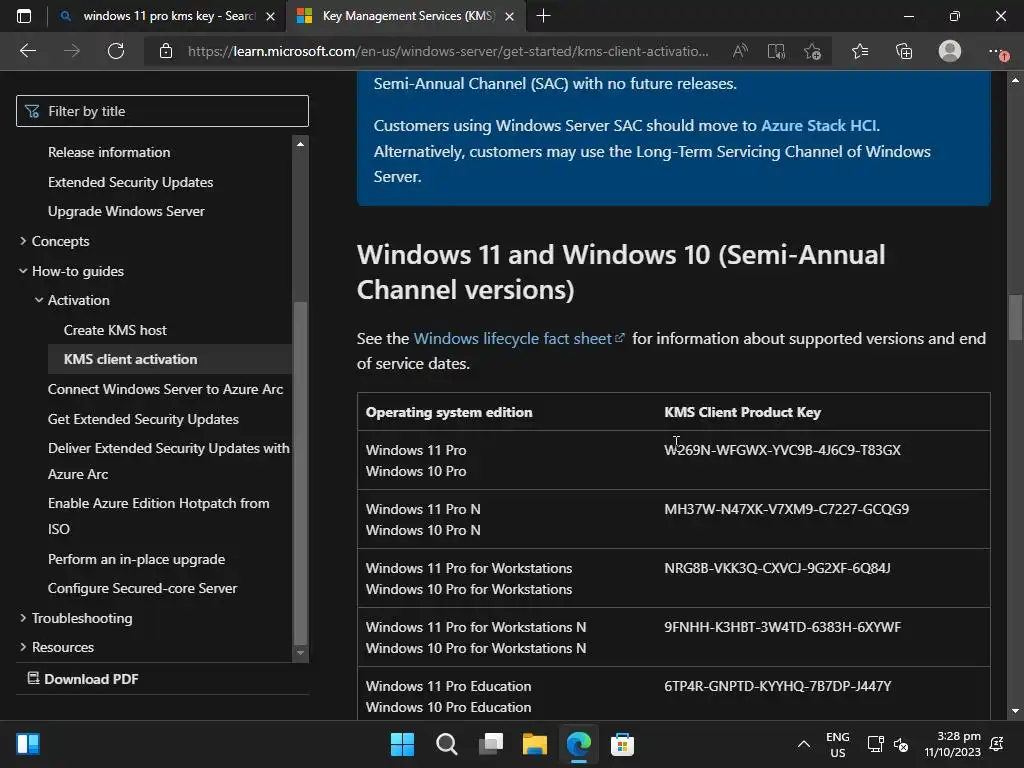
Task: Click key 6TP4R-GNPTD-KYYHQ-7B7DP-J447Y
Action: [x=778, y=686]
